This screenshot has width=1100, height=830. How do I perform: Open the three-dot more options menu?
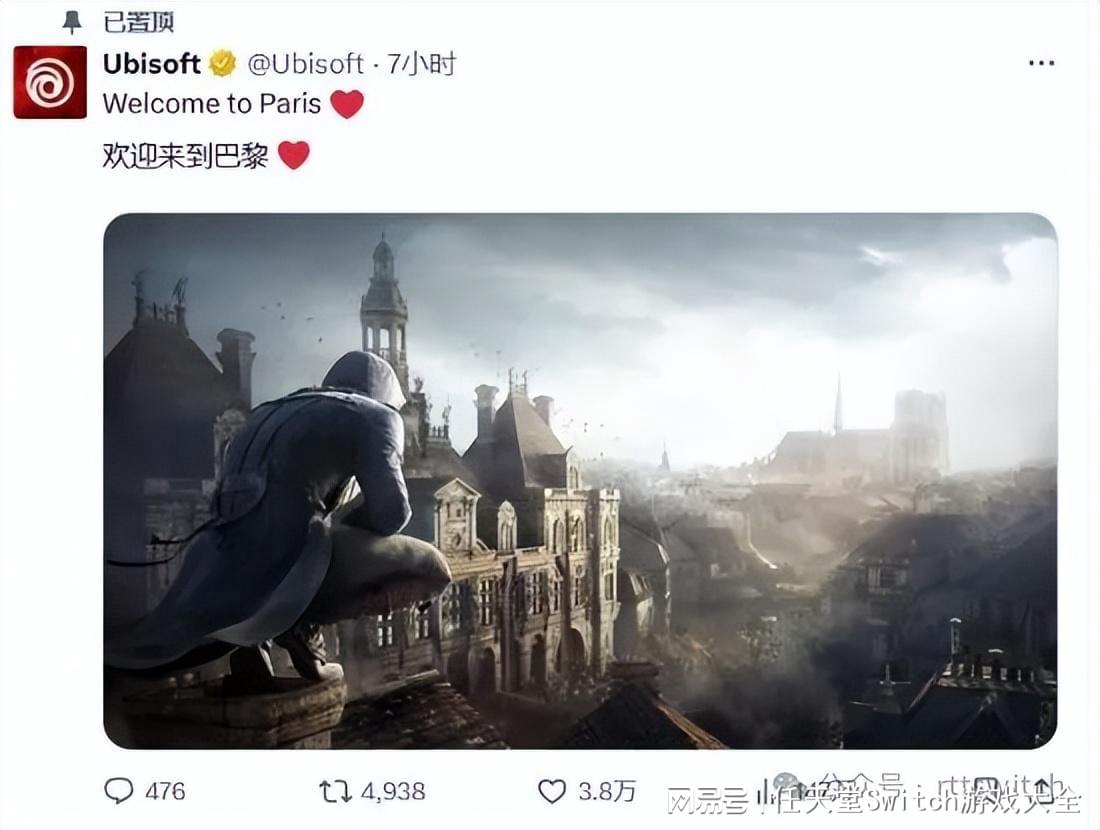[x=1041, y=63]
